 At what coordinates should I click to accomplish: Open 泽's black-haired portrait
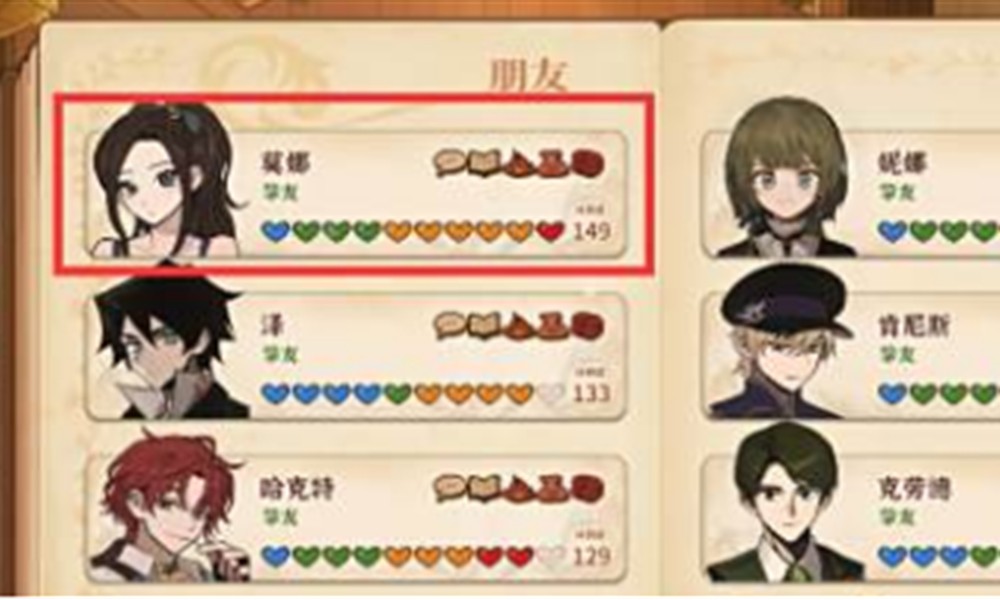click(x=169, y=348)
